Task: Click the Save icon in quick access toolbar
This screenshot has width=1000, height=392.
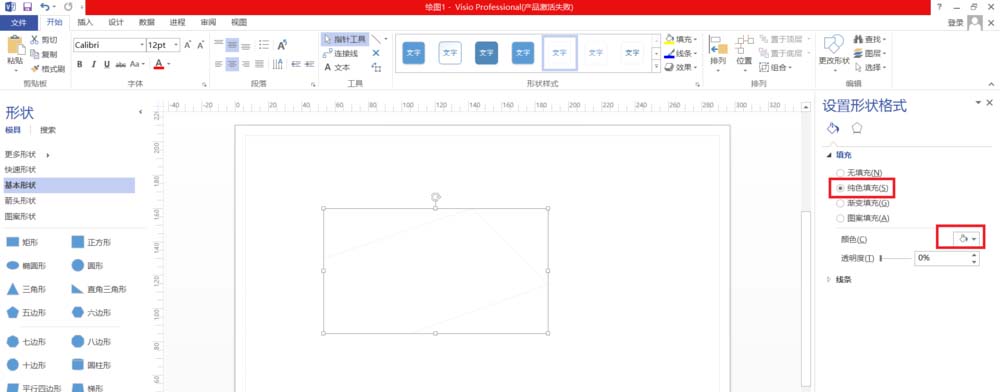Action: point(27,6)
